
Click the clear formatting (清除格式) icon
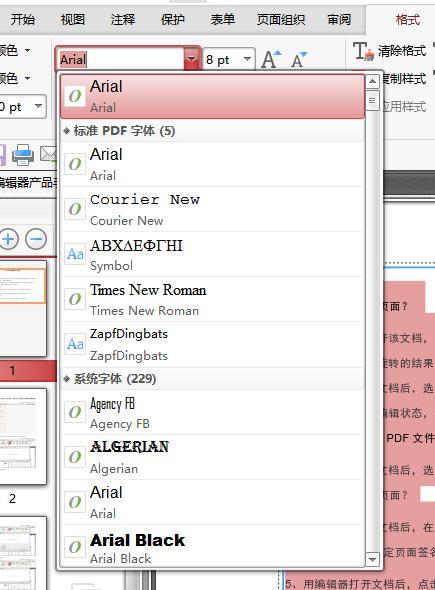[363, 51]
